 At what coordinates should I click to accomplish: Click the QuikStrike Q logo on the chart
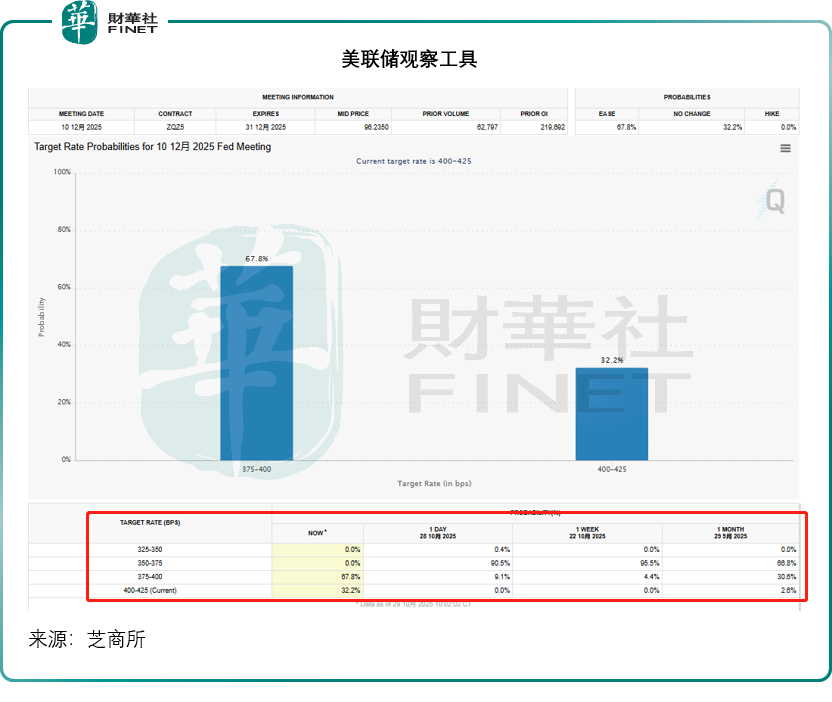pos(774,201)
